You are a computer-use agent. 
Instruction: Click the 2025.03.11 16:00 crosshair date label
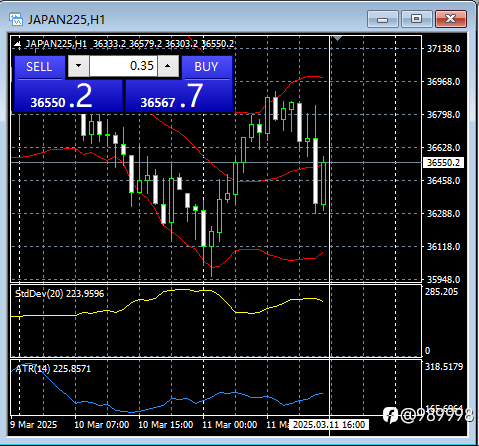point(329,425)
